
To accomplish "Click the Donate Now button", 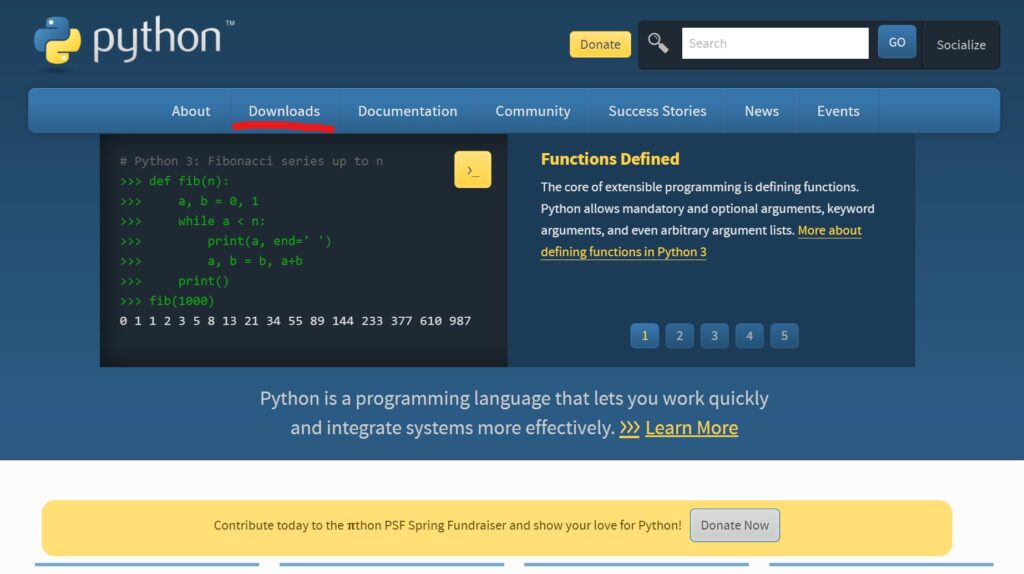I will click(x=735, y=525).
